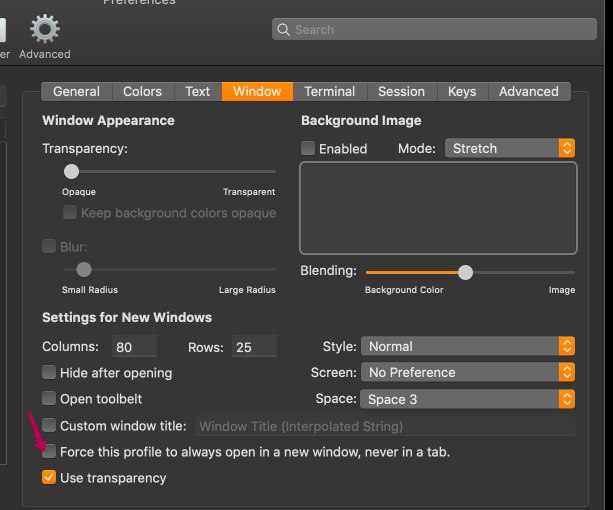Open the Screen No Preference dropdown
613x510 pixels.
[468, 372]
